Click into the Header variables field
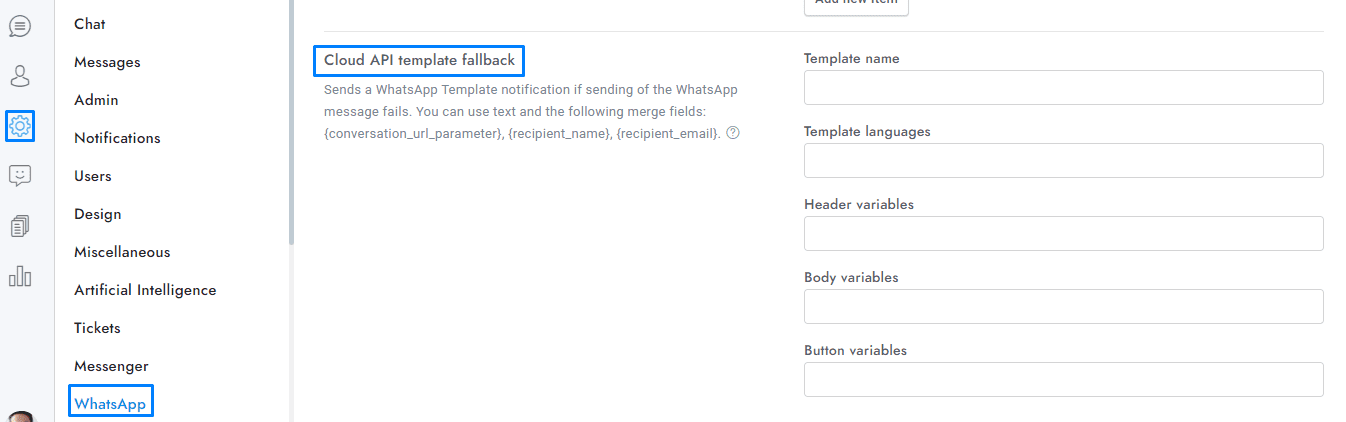Viewport: 1346px width, 422px height. pos(1063,234)
